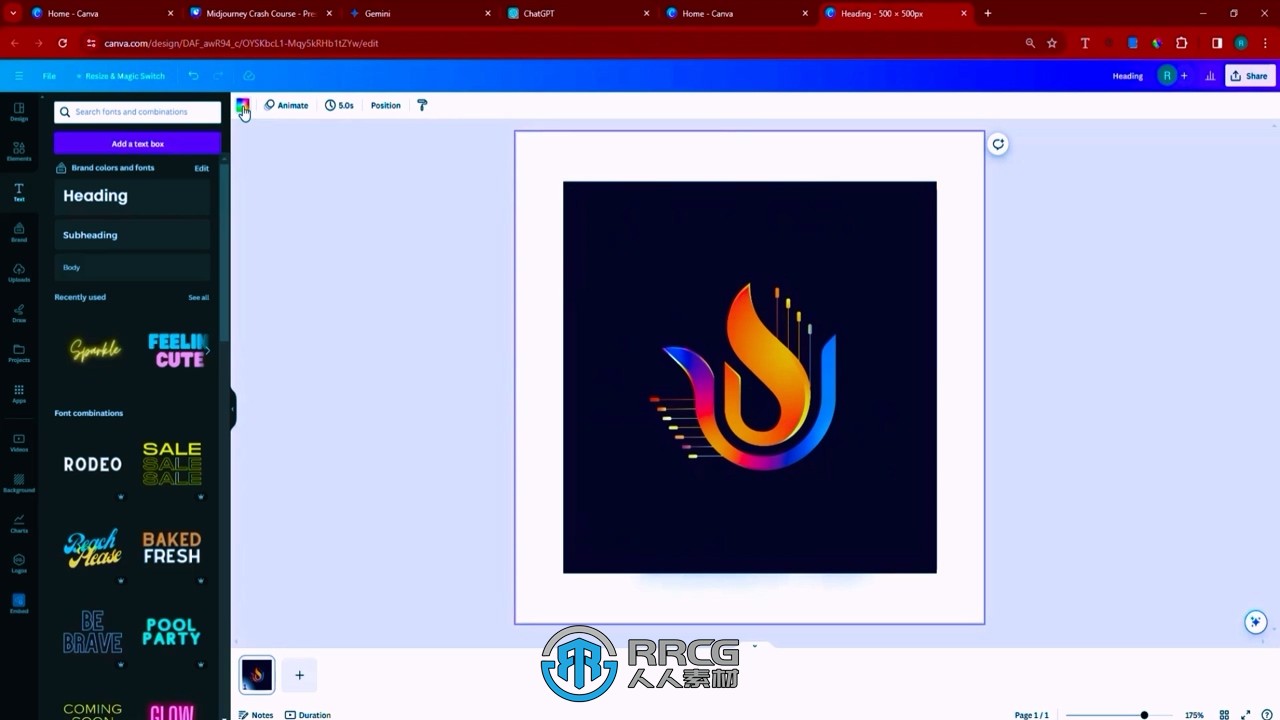Open the Position panel
The image size is (1280, 720).
(x=385, y=105)
